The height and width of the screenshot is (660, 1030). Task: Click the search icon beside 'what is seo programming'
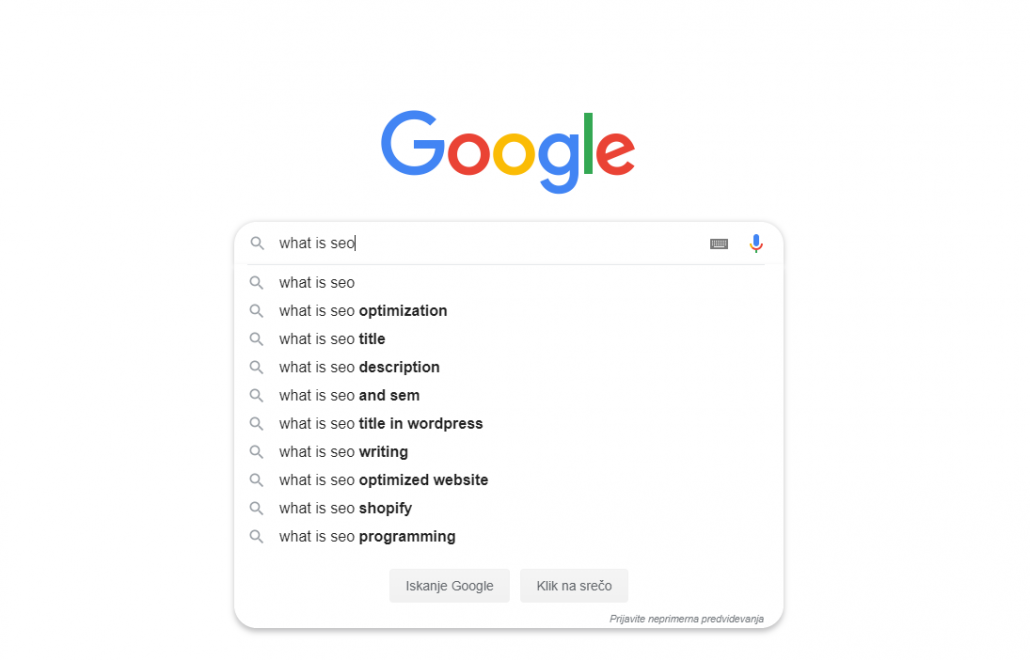(256, 537)
